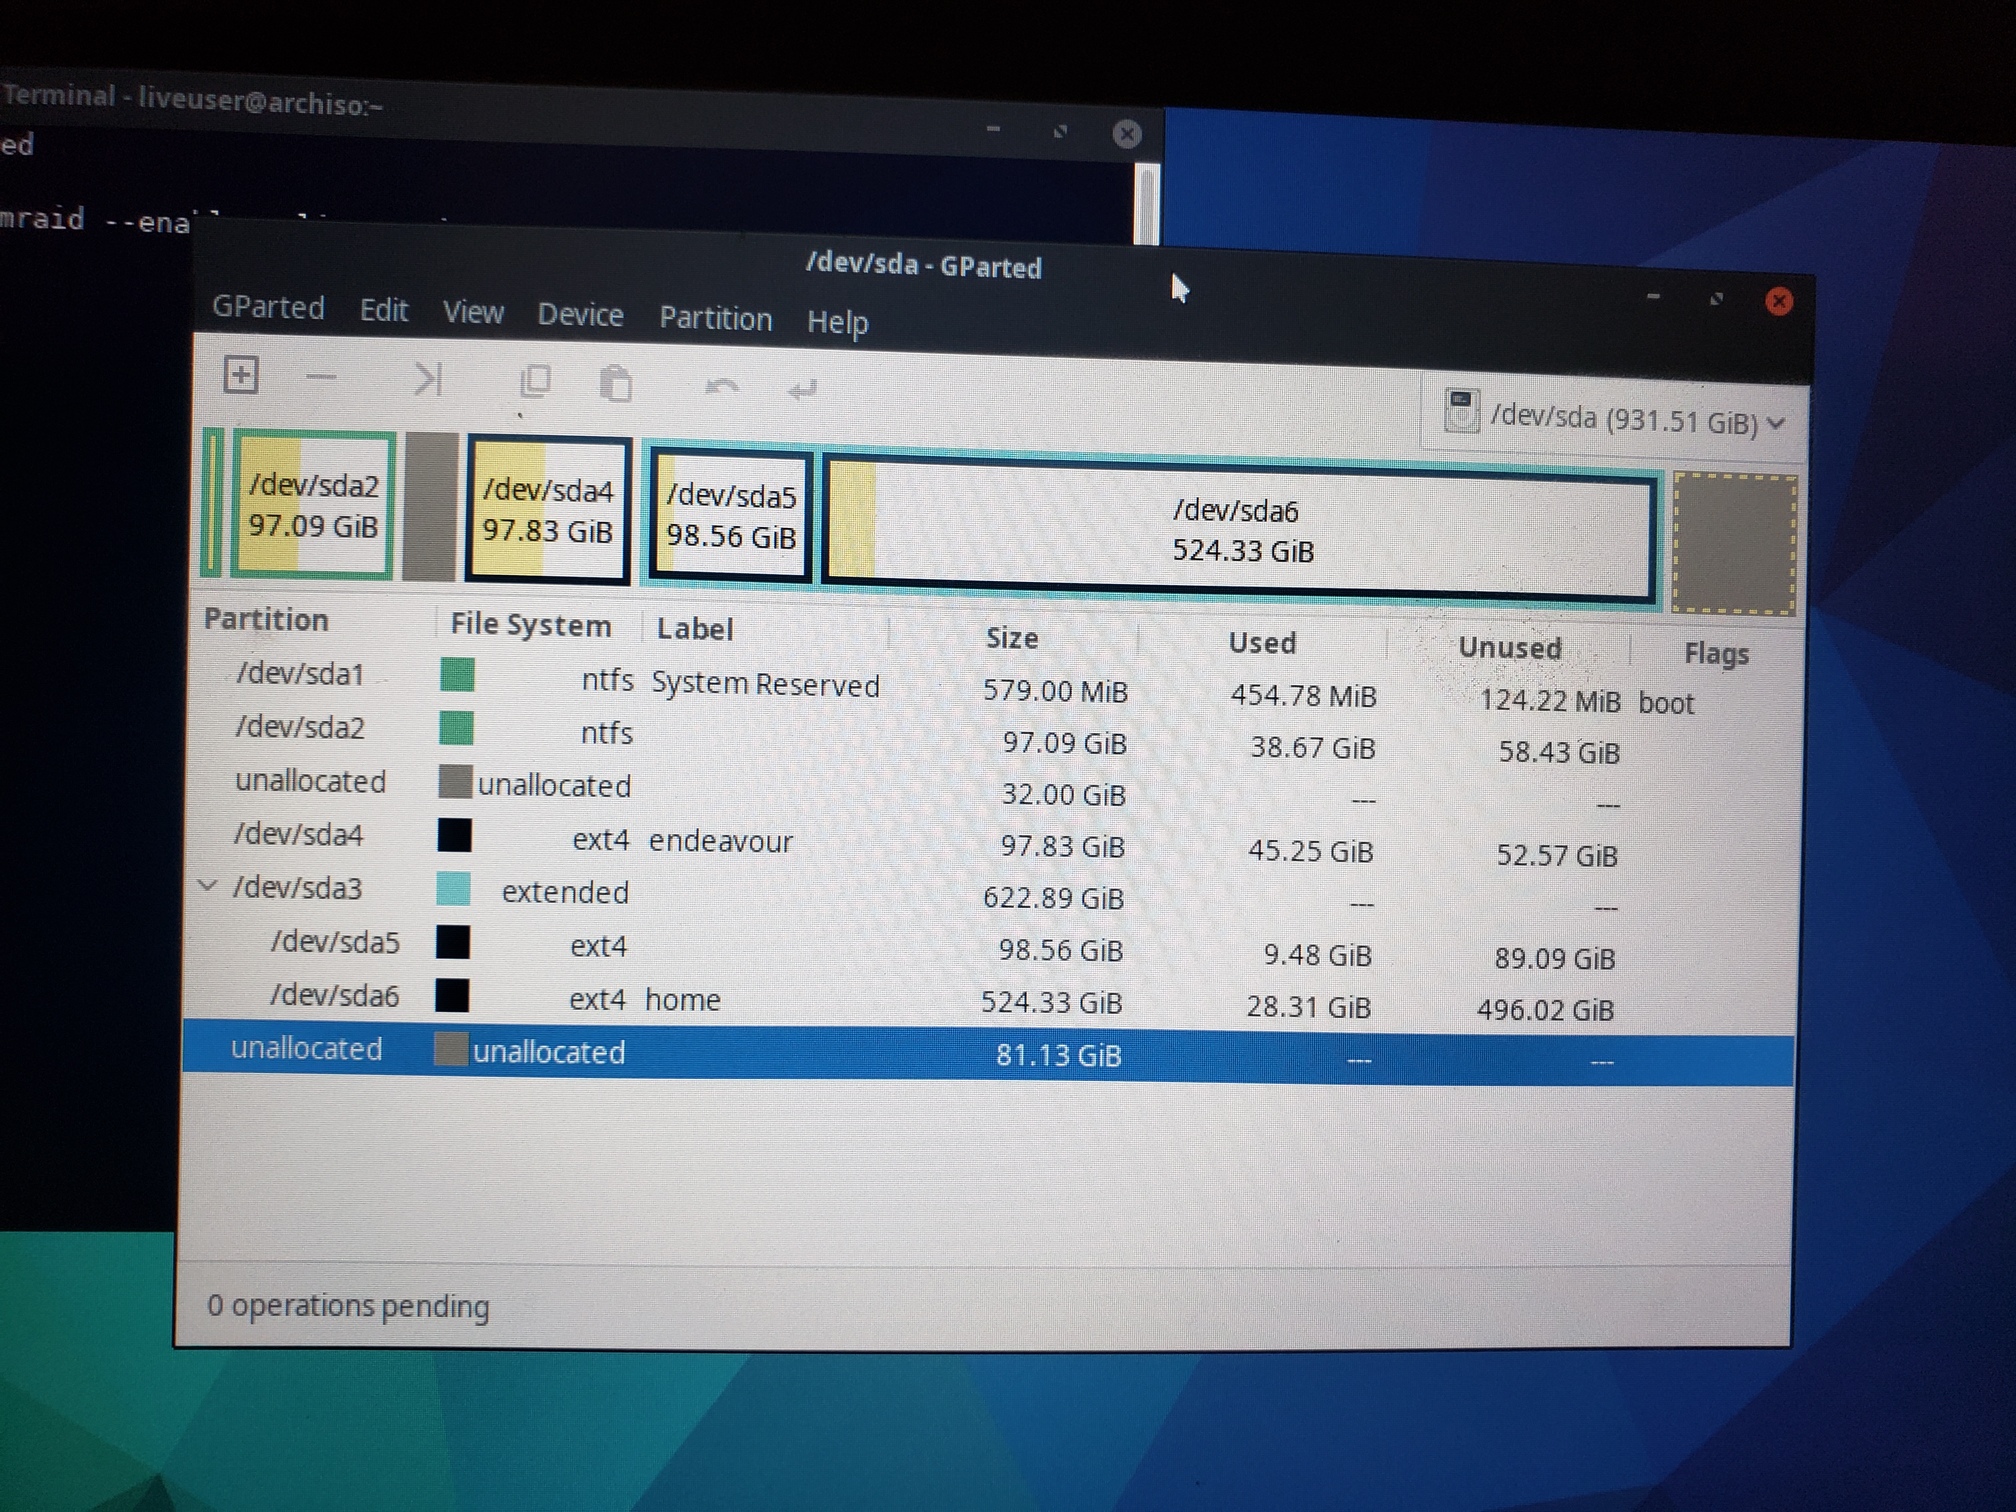Close the Terminal window
The image size is (2016, 1512).
point(1127,134)
